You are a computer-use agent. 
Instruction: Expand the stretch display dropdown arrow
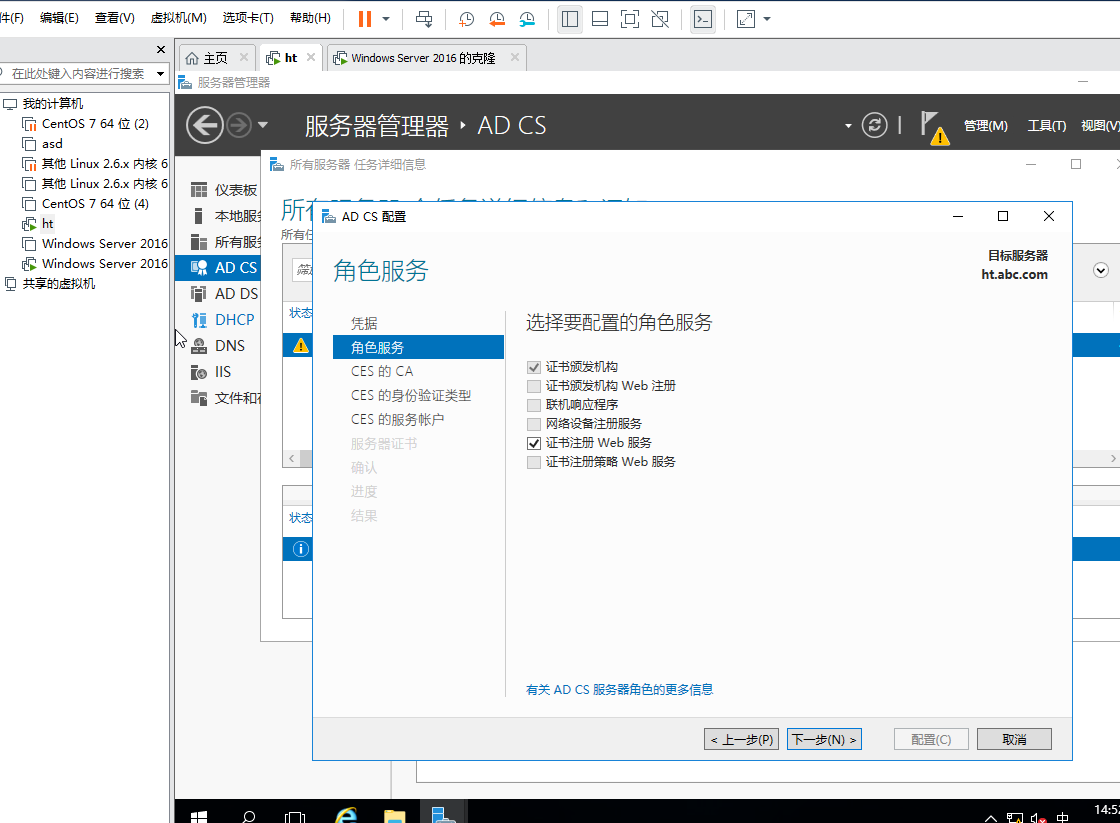pos(766,19)
